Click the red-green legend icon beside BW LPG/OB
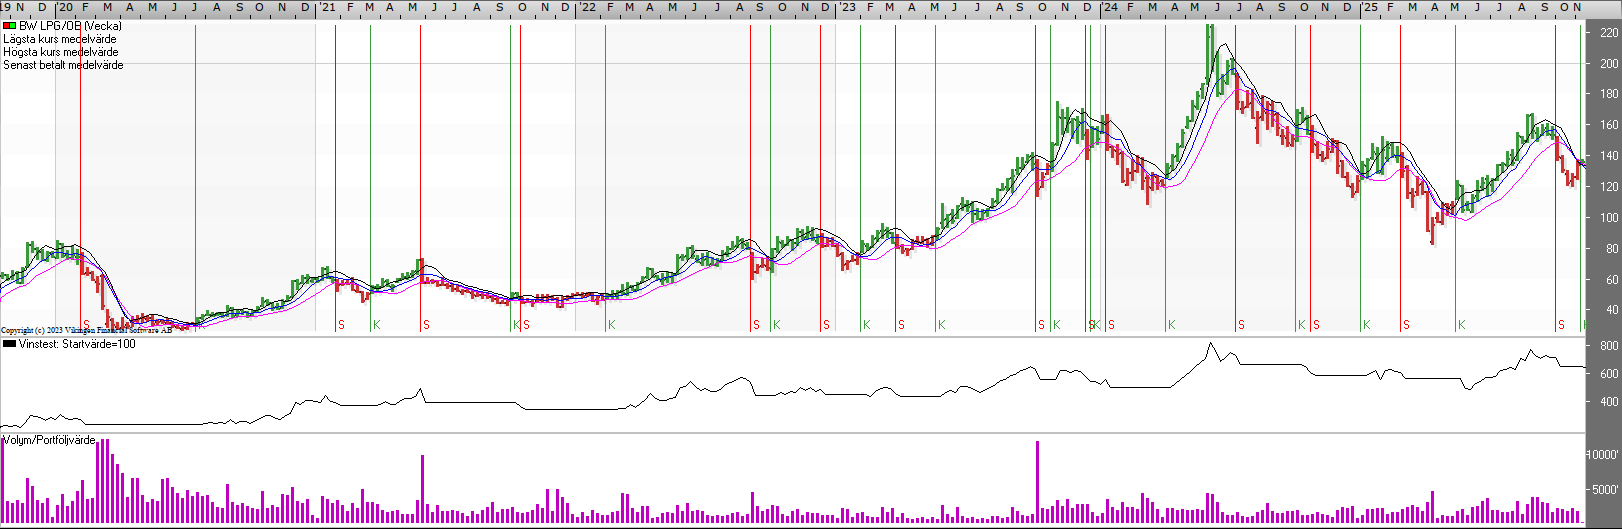This screenshot has width=1622, height=529. [9, 26]
